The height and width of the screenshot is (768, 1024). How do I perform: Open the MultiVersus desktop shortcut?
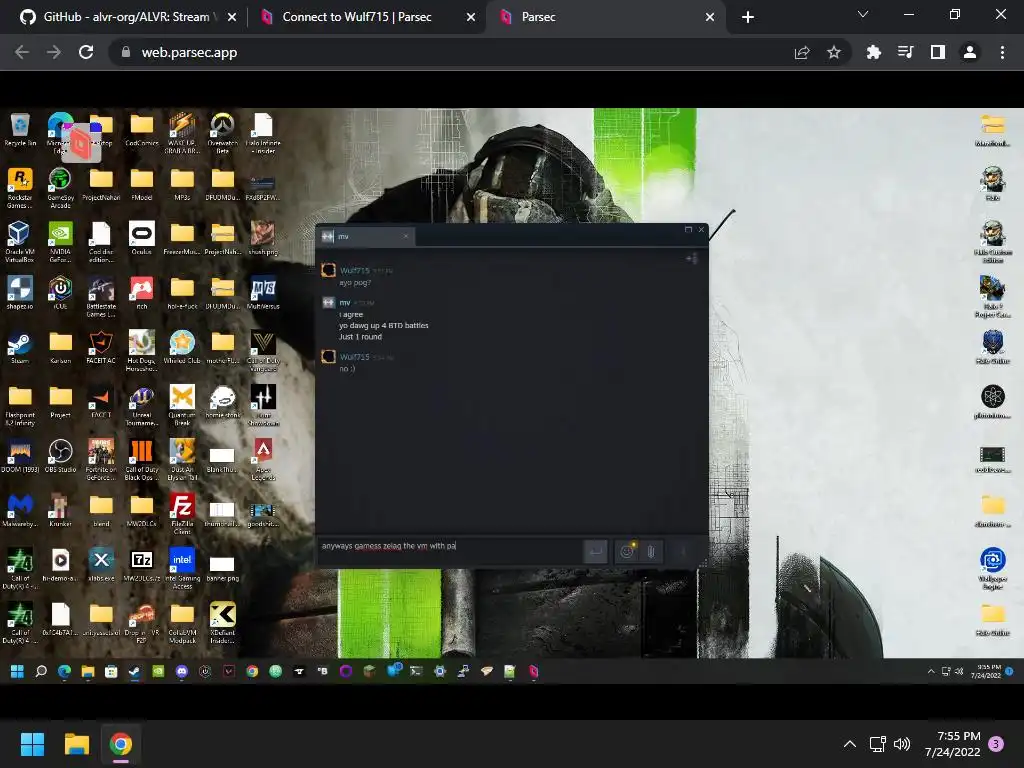263,293
